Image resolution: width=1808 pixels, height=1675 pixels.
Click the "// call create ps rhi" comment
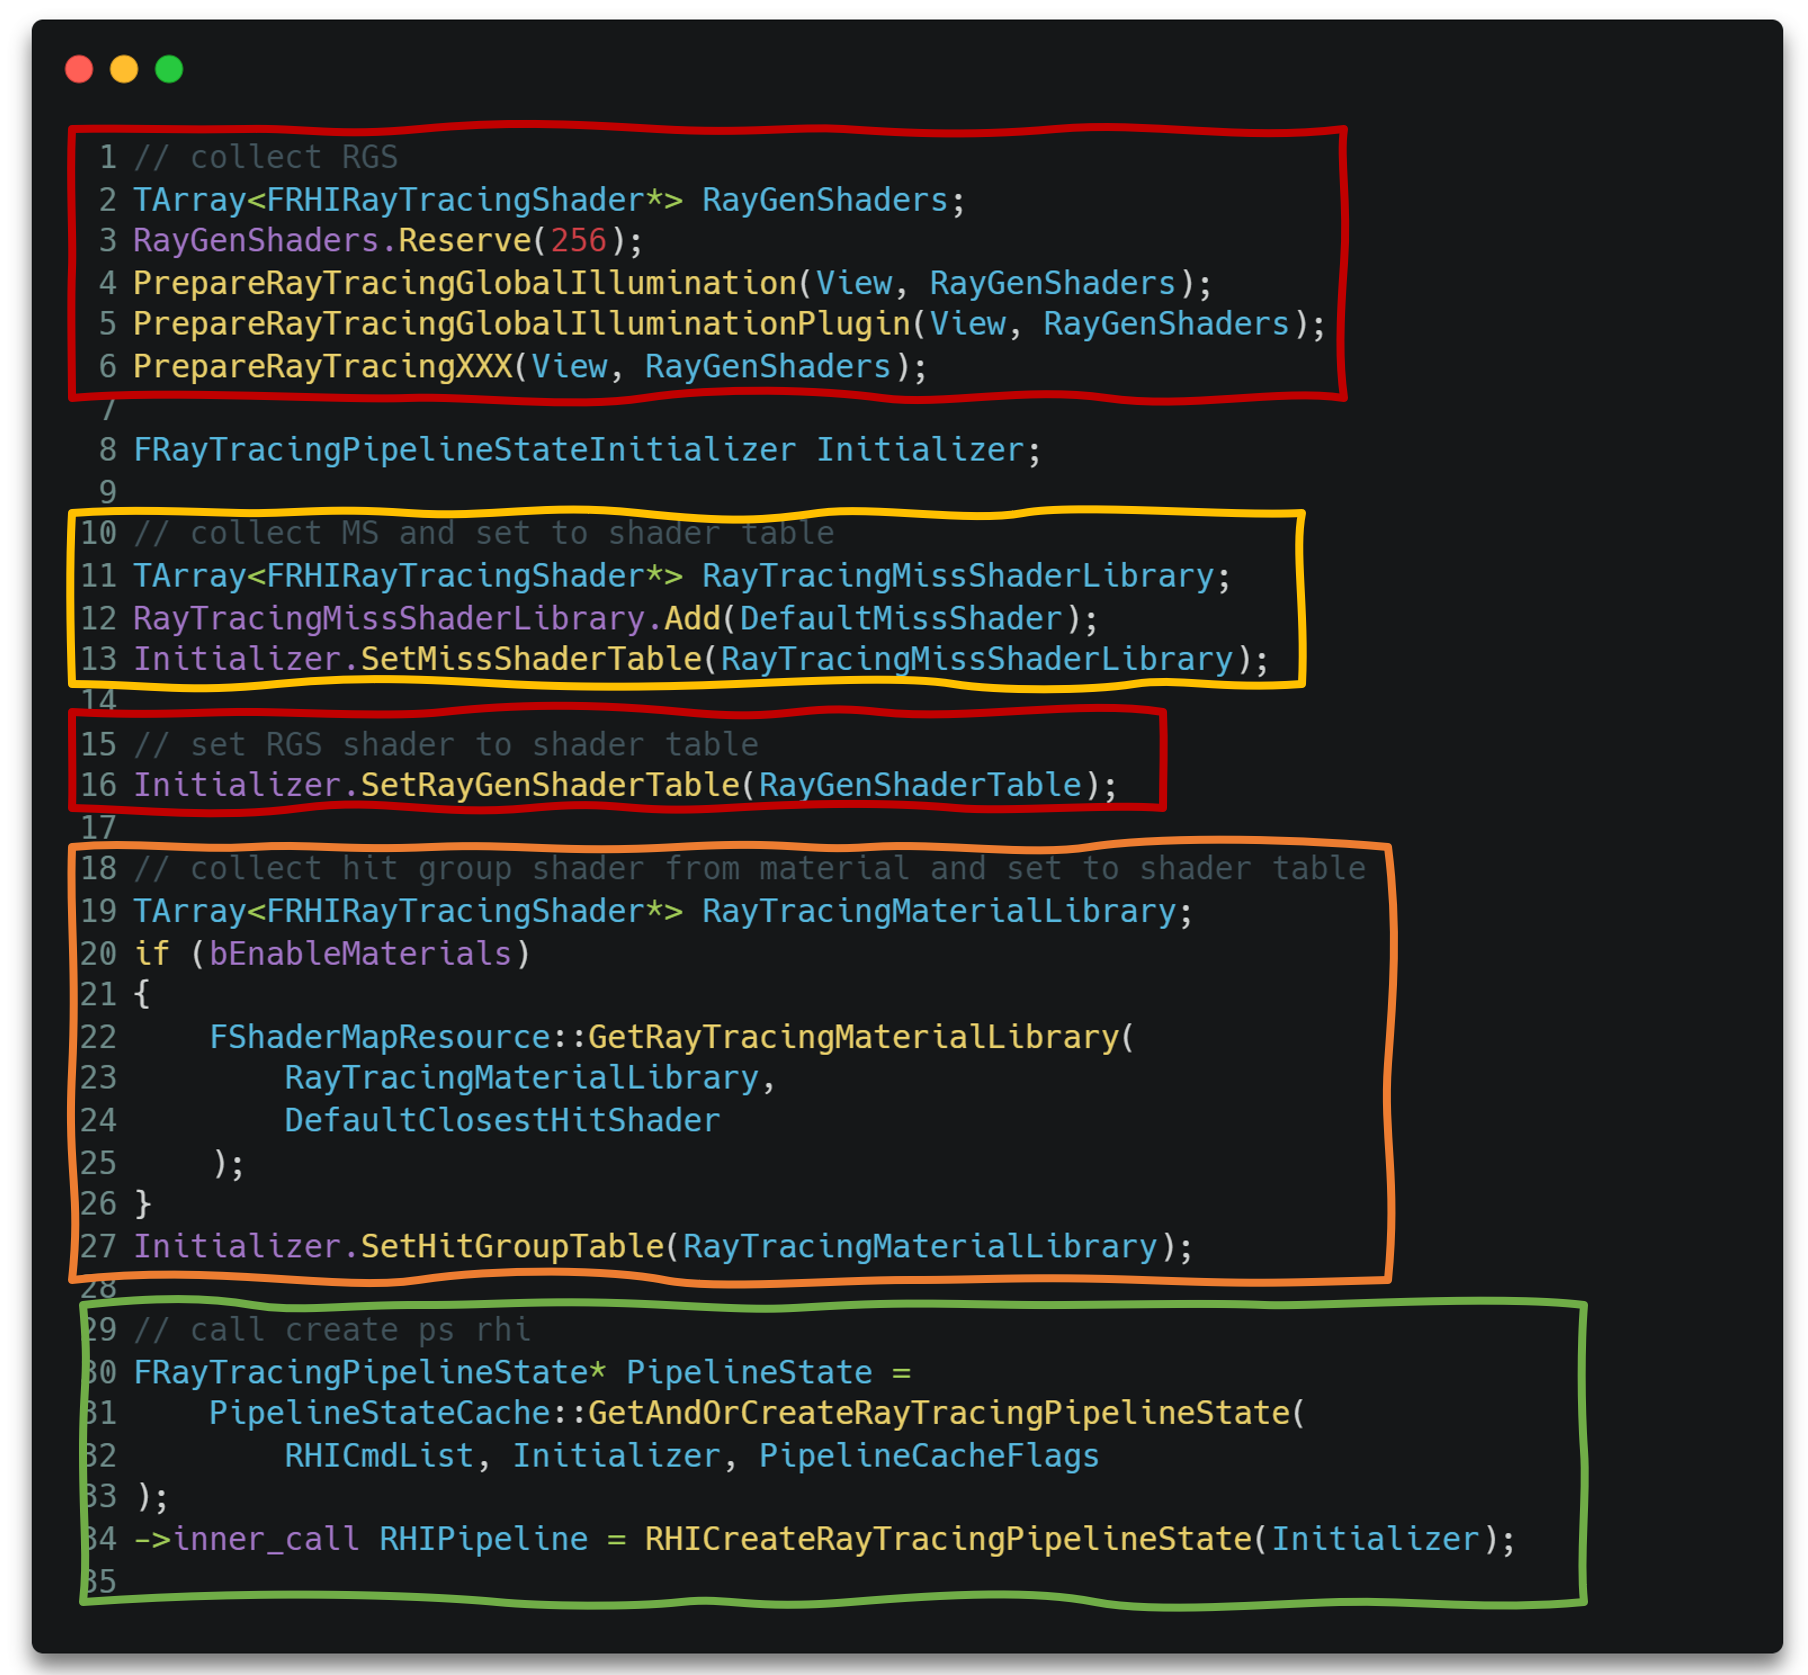[x=332, y=1331]
